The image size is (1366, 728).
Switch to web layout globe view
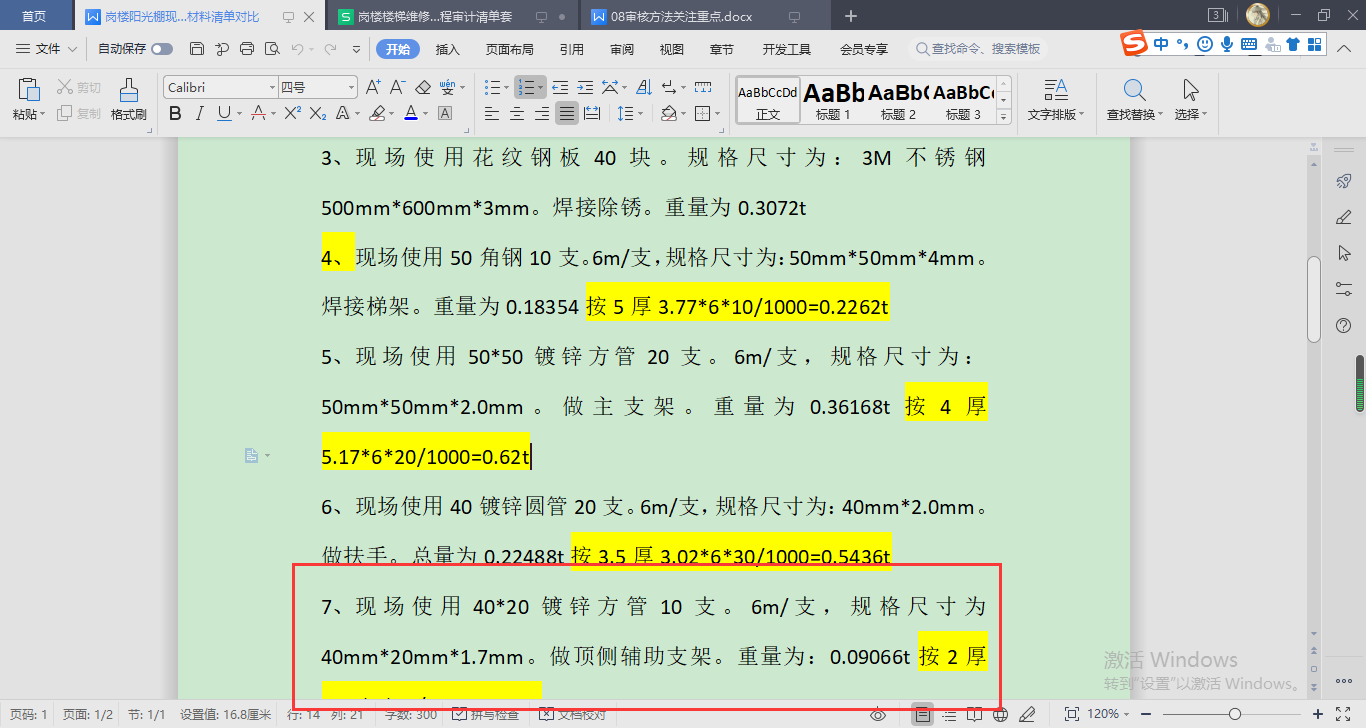[1000, 715]
